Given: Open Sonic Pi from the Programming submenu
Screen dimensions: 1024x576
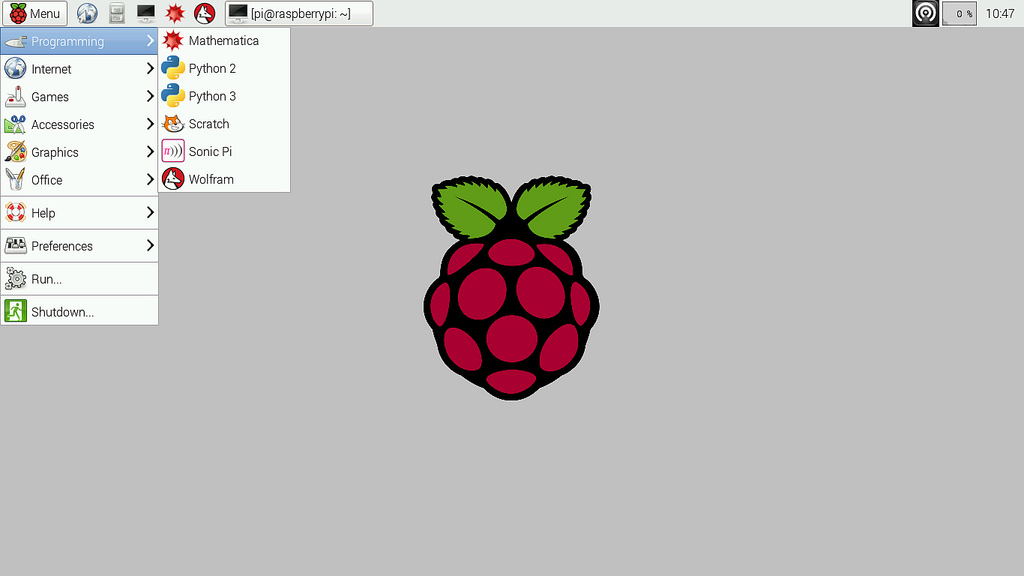Looking at the screenshot, I should (211, 150).
